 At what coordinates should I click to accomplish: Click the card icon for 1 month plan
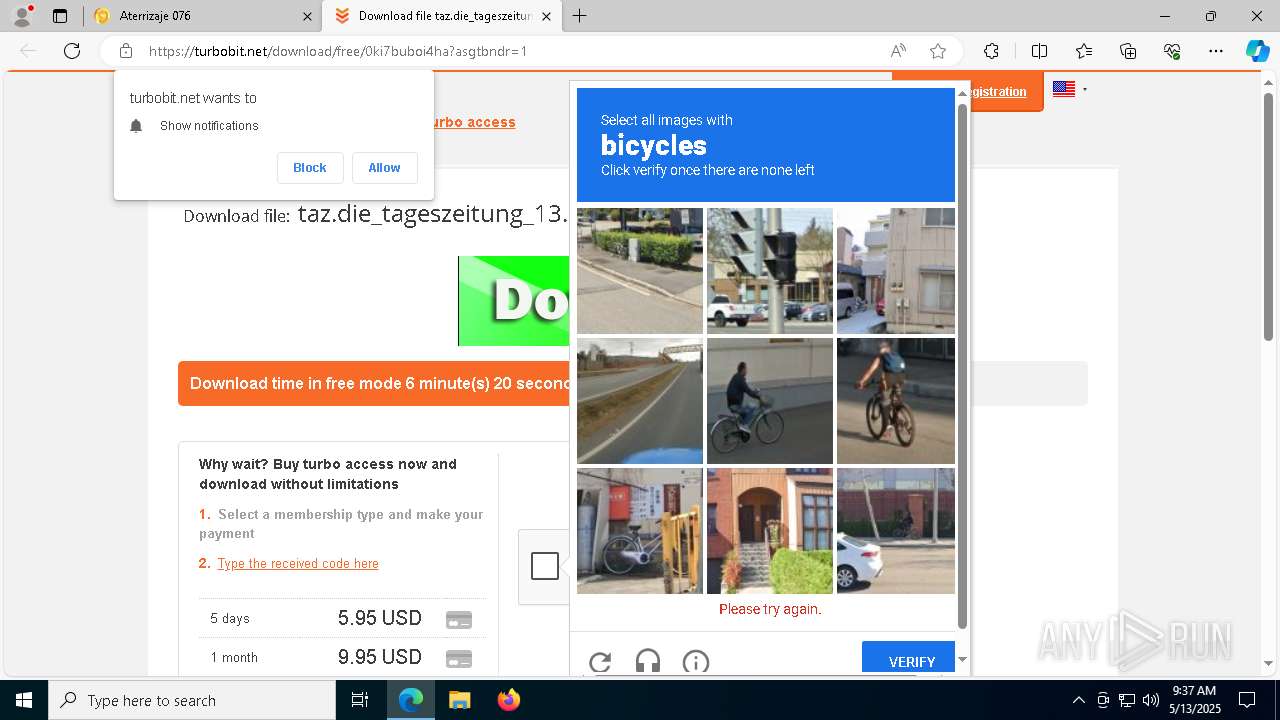point(458,658)
